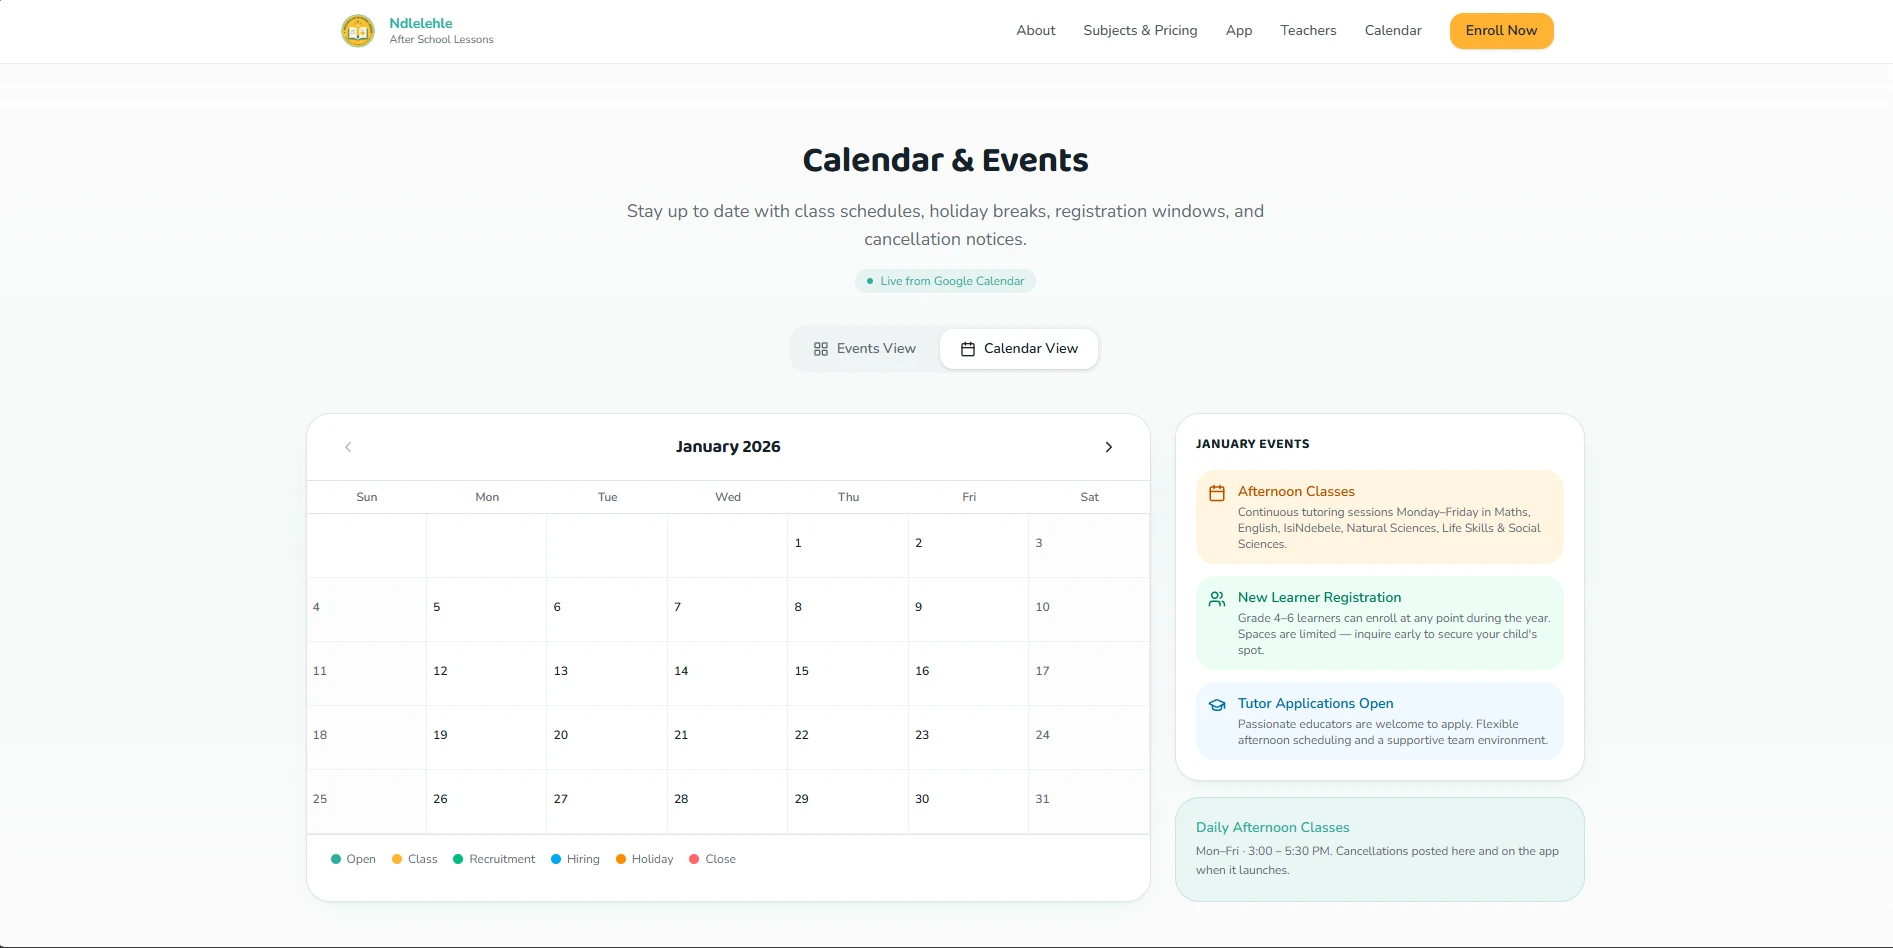Screen dimensions: 1893x948
Task: Click the Holiday legend orange dot
Action: click(621, 859)
